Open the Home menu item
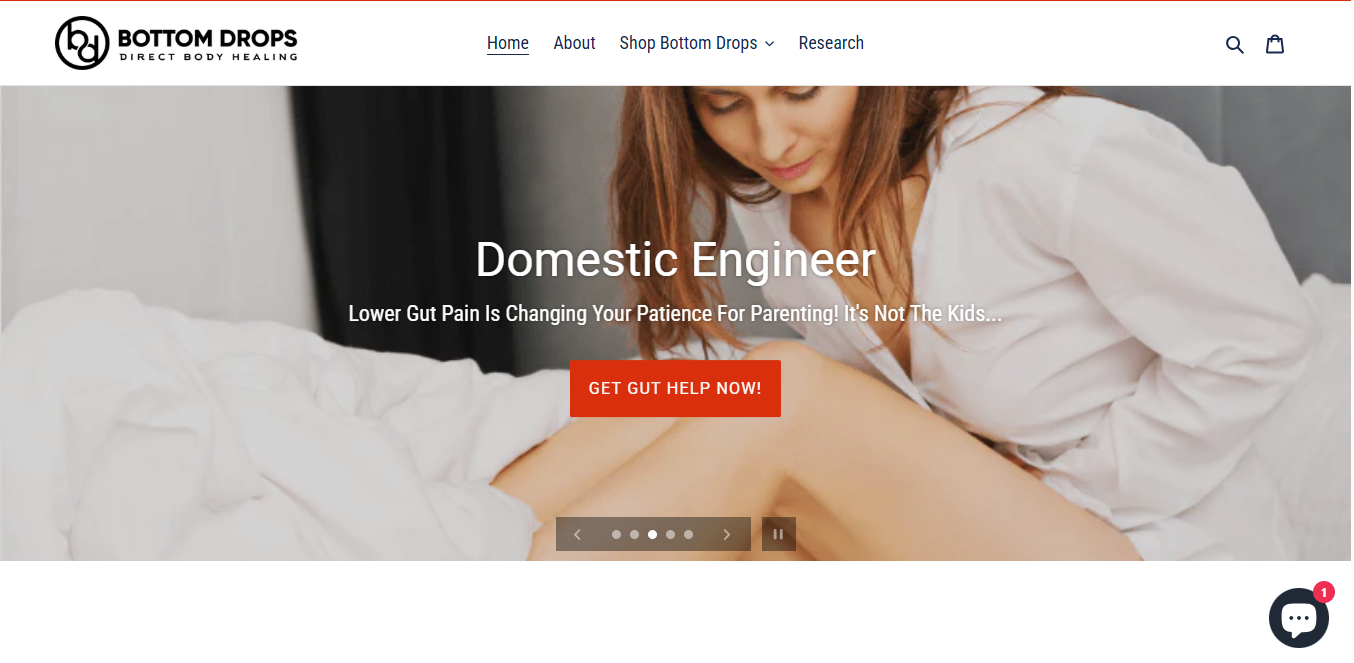The width and height of the screenshot is (1354, 663). 508,43
